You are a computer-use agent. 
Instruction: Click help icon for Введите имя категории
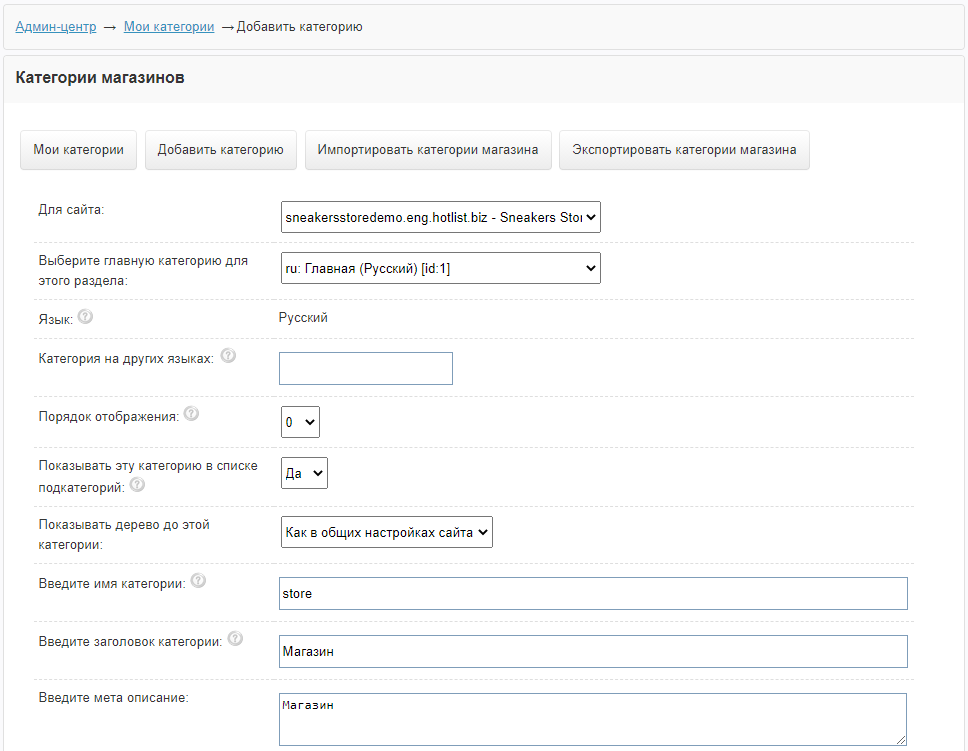pos(198,581)
